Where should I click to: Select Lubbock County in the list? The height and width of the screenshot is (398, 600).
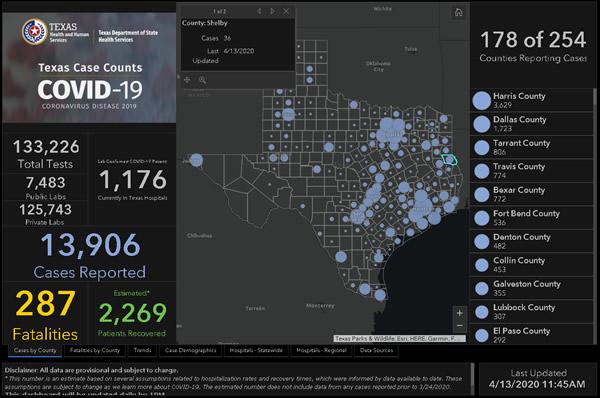pyautogui.click(x=531, y=312)
